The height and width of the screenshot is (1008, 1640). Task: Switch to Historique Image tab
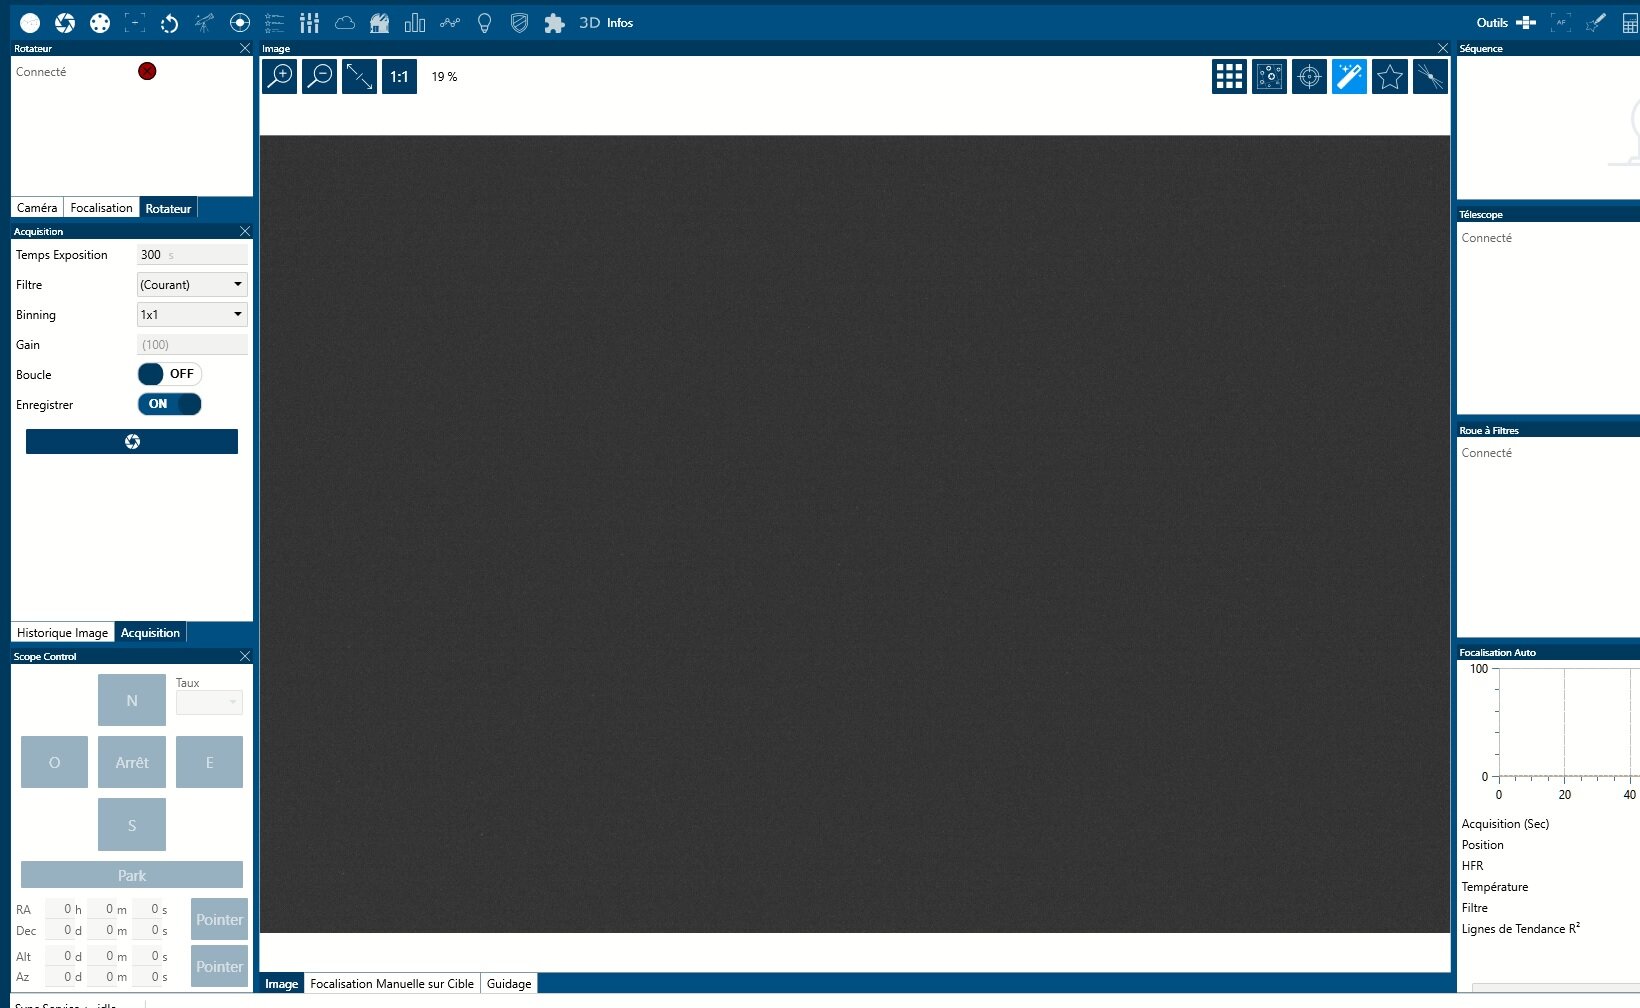pos(62,633)
